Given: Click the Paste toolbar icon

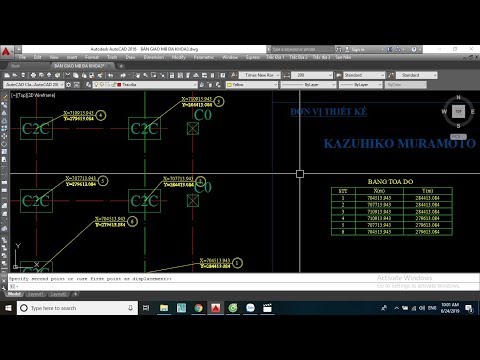Looking at the screenshot, I should [x=84, y=75].
